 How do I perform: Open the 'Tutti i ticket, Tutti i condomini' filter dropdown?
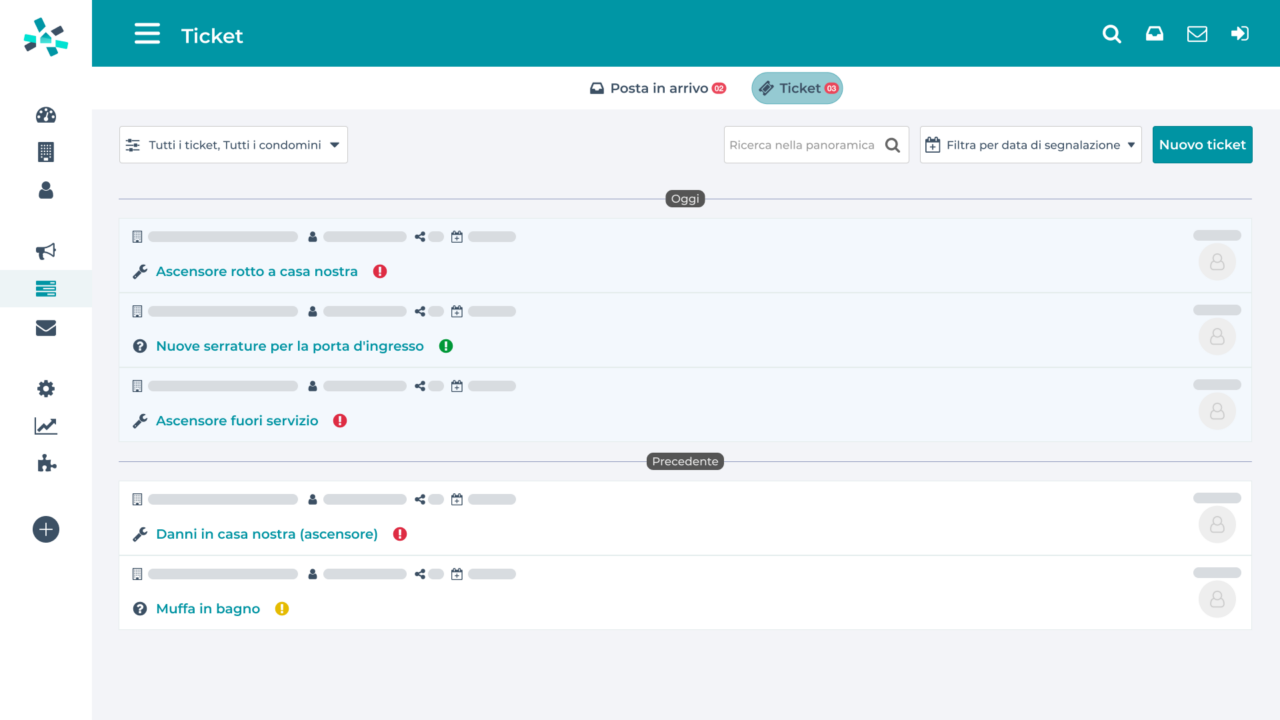233,144
